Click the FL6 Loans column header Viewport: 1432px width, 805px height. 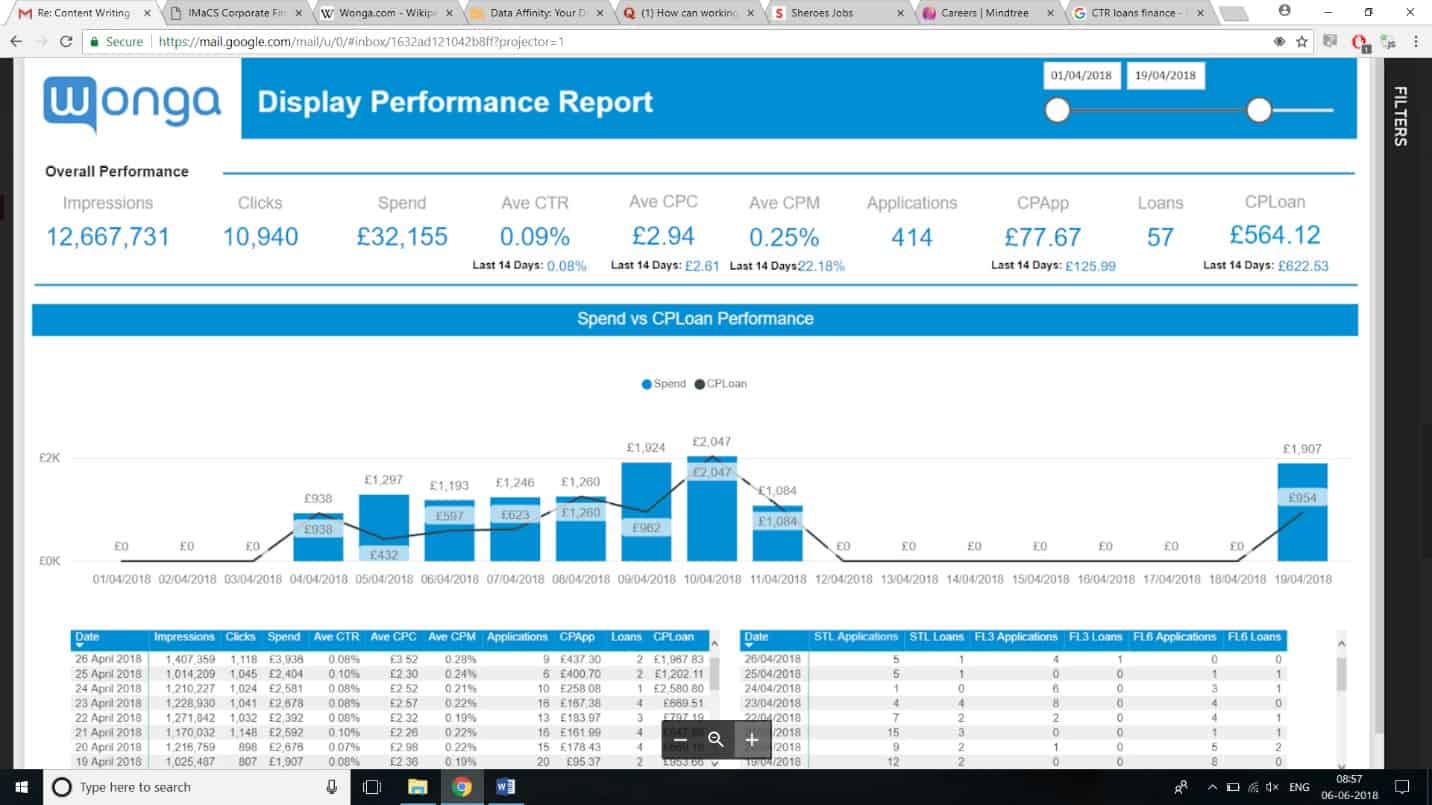(x=1254, y=637)
